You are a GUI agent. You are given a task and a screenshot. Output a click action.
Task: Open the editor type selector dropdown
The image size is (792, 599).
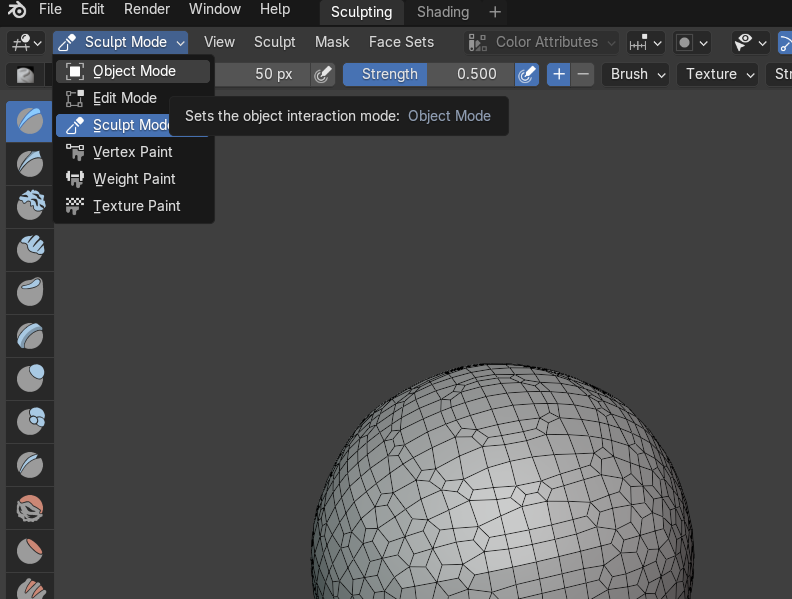(26, 43)
